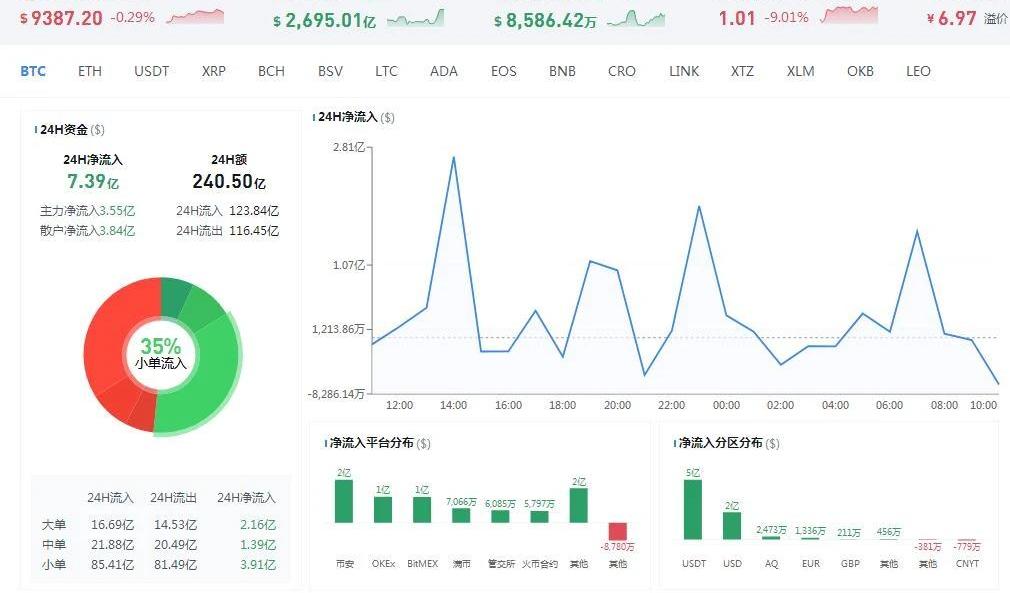This screenshot has width=1010, height=593.
Task: Switch to the XRP coin tab
Action: [x=213, y=71]
